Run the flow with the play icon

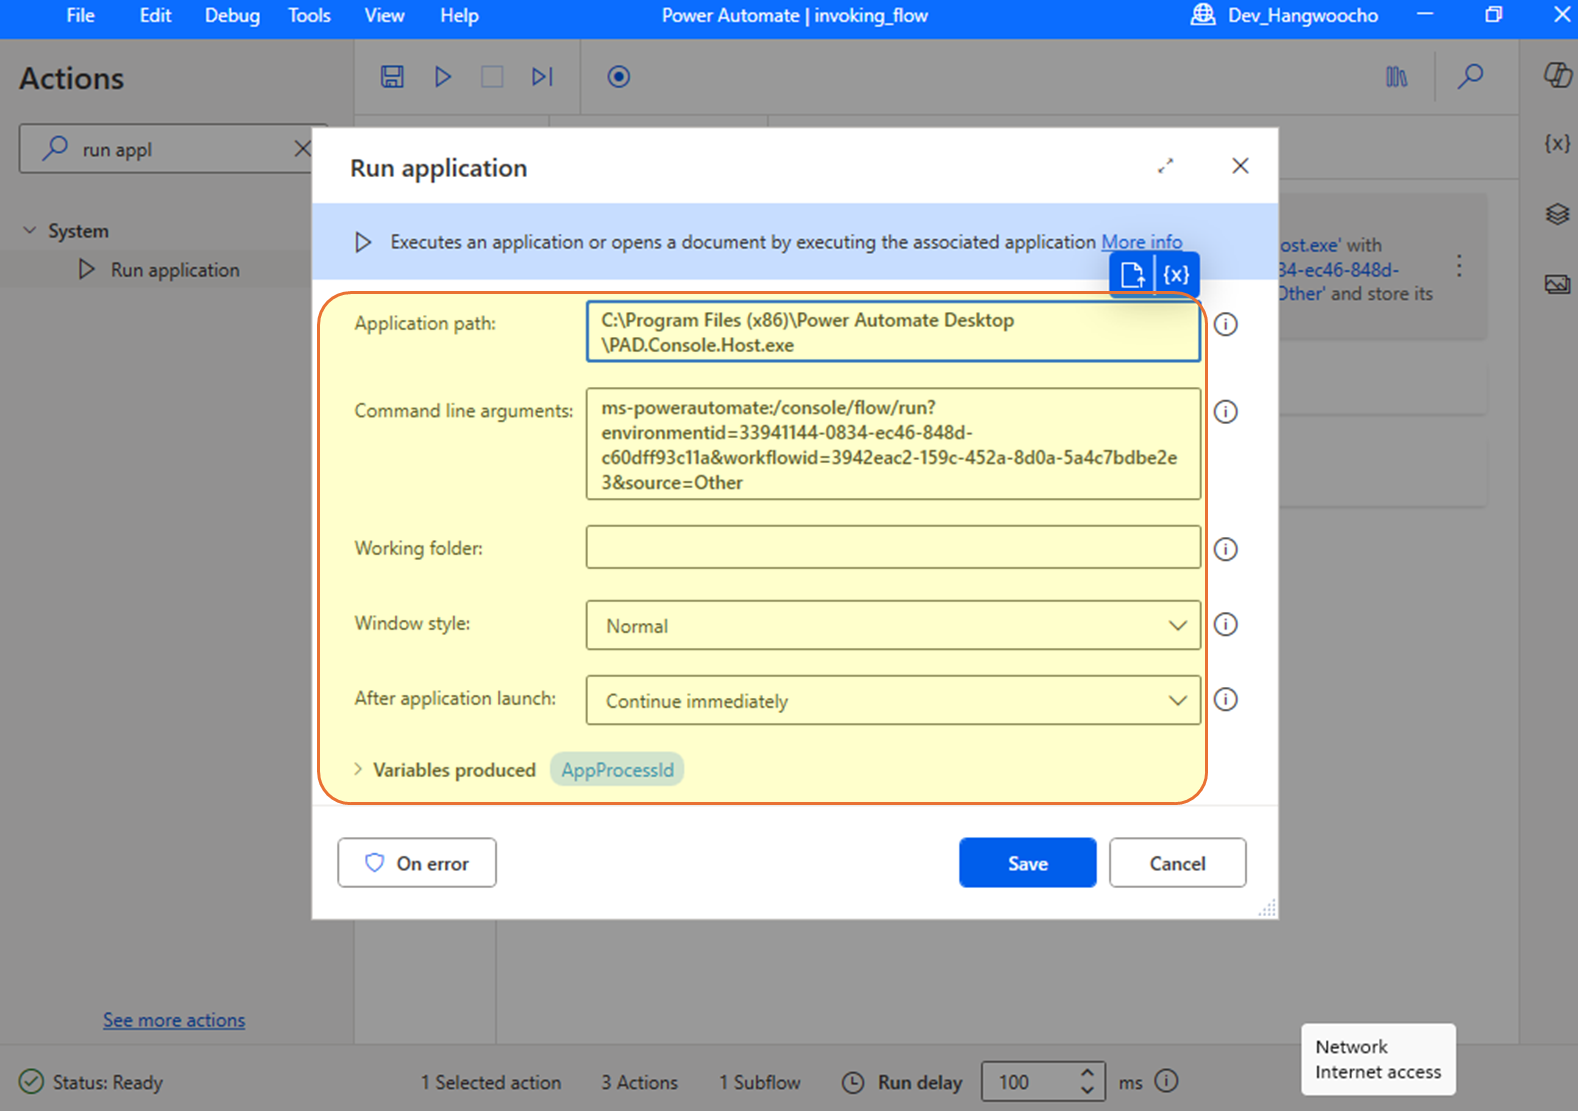pos(443,77)
